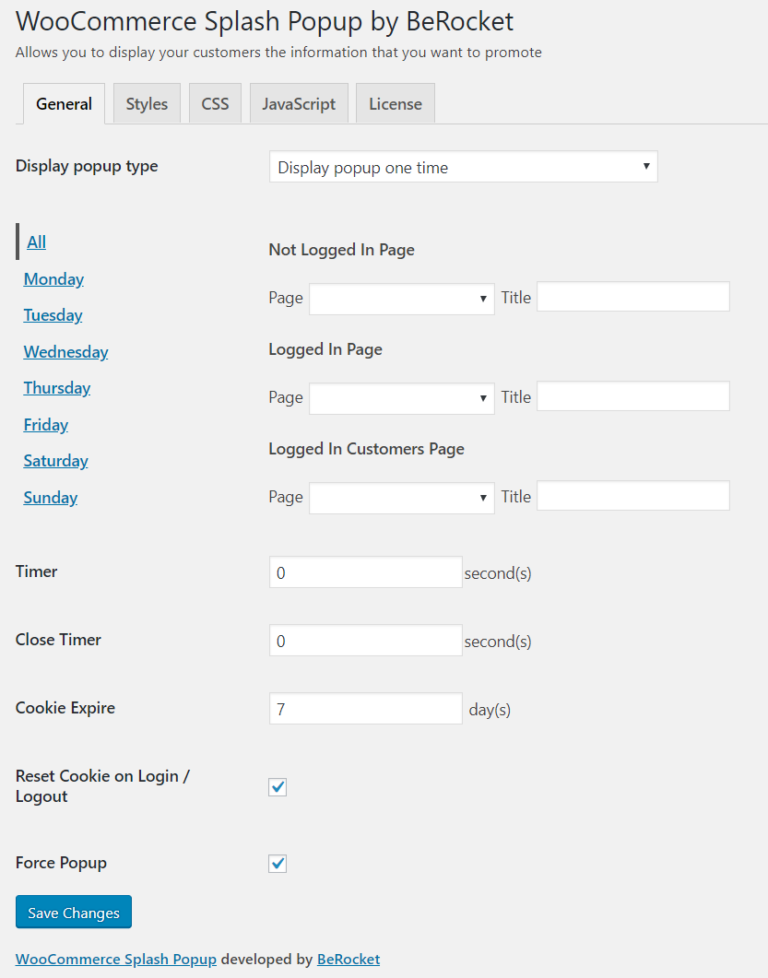Expand the Not Logged In Page selector
Screen dimensions: 768x978
pyautogui.click(x=401, y=297)
